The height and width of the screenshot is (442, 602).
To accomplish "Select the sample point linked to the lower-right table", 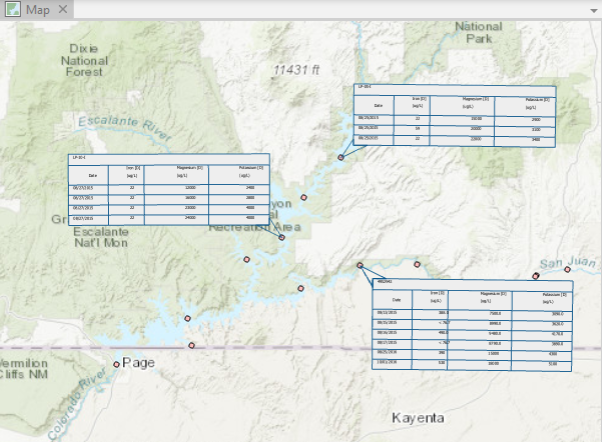I will [x=360, y=265].
